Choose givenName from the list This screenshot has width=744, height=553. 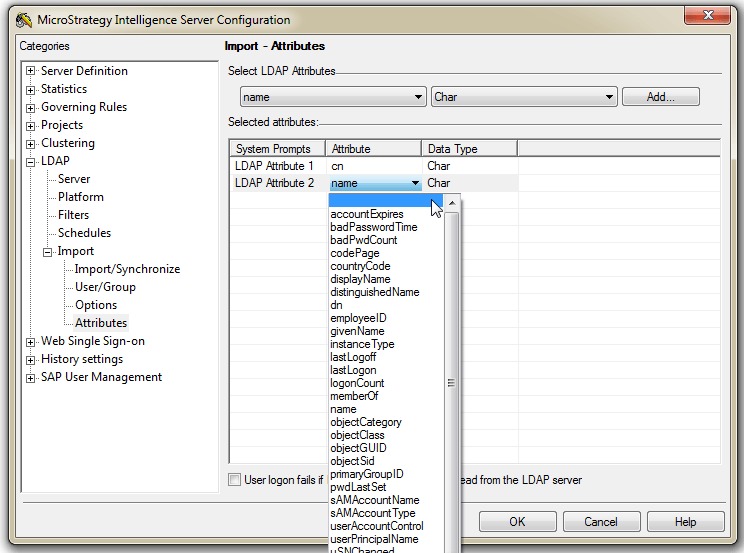[357, 331]
